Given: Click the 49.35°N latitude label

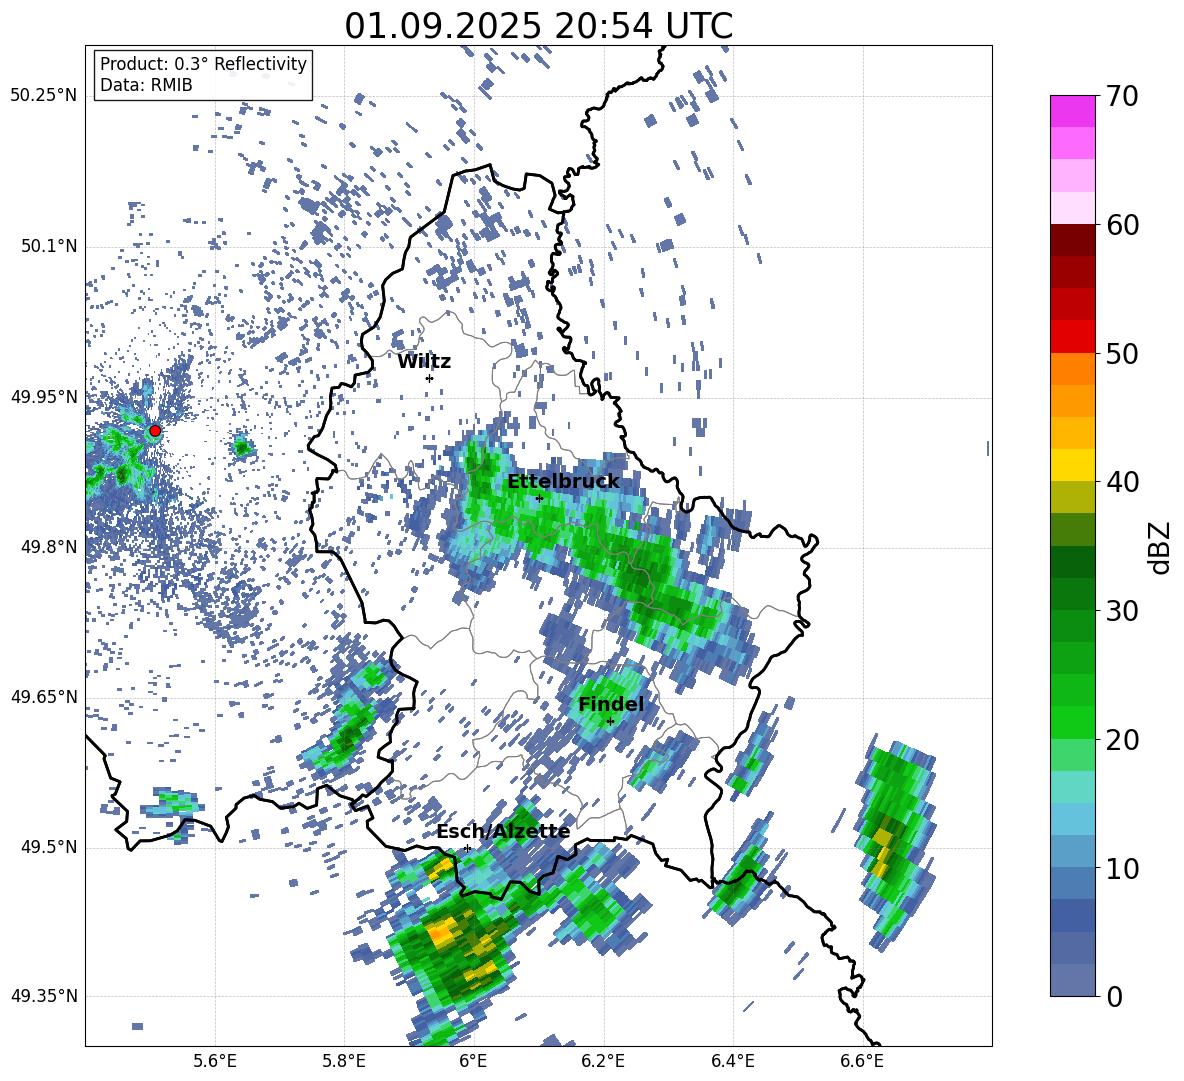Looking at the screenshot, I should [x=43, y=996].
